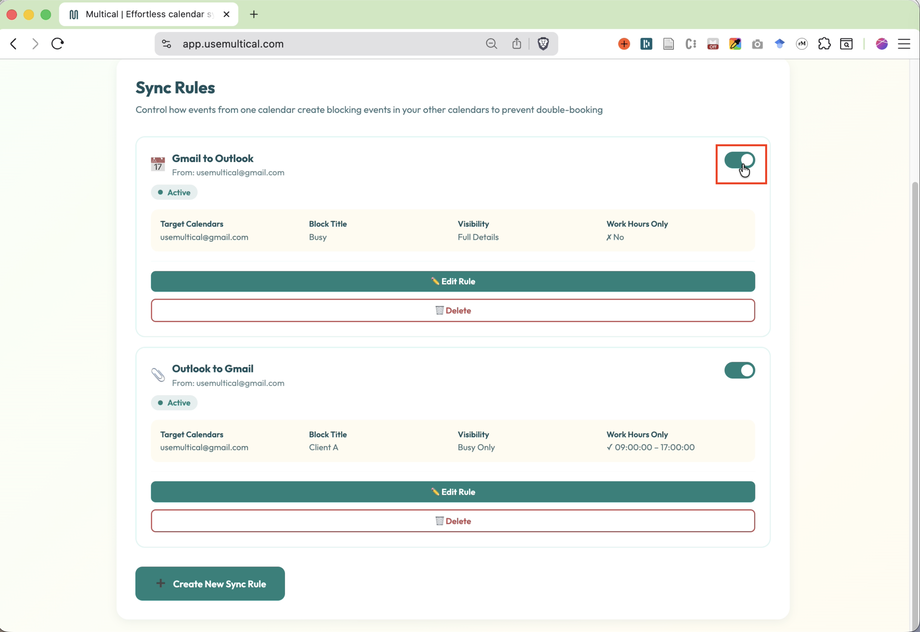Close the Multical browser tab
Viewport: 920px width, 632px height.
[226, 14]
